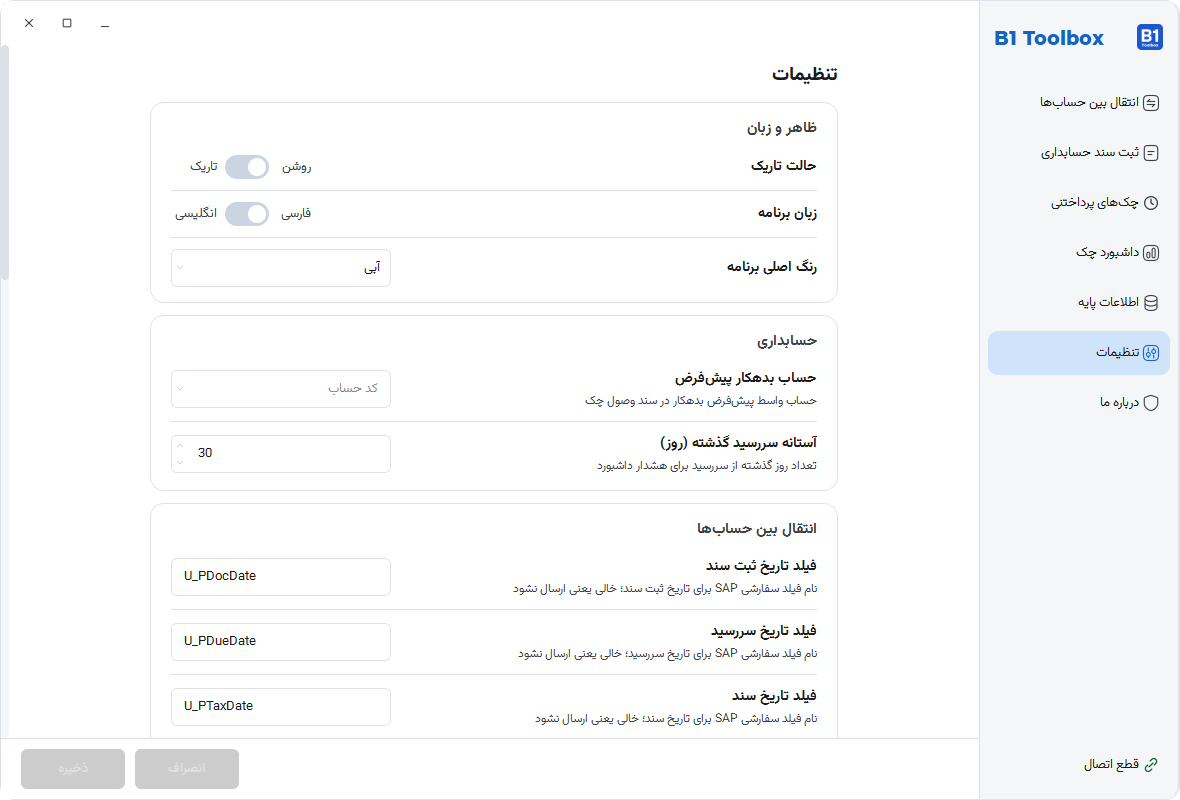The width and height of the screenshot is (1180, 800).
Task: Click the transfer arrows icon beside انتقال بین حساب‌ها
Action: pos(1151,103)
